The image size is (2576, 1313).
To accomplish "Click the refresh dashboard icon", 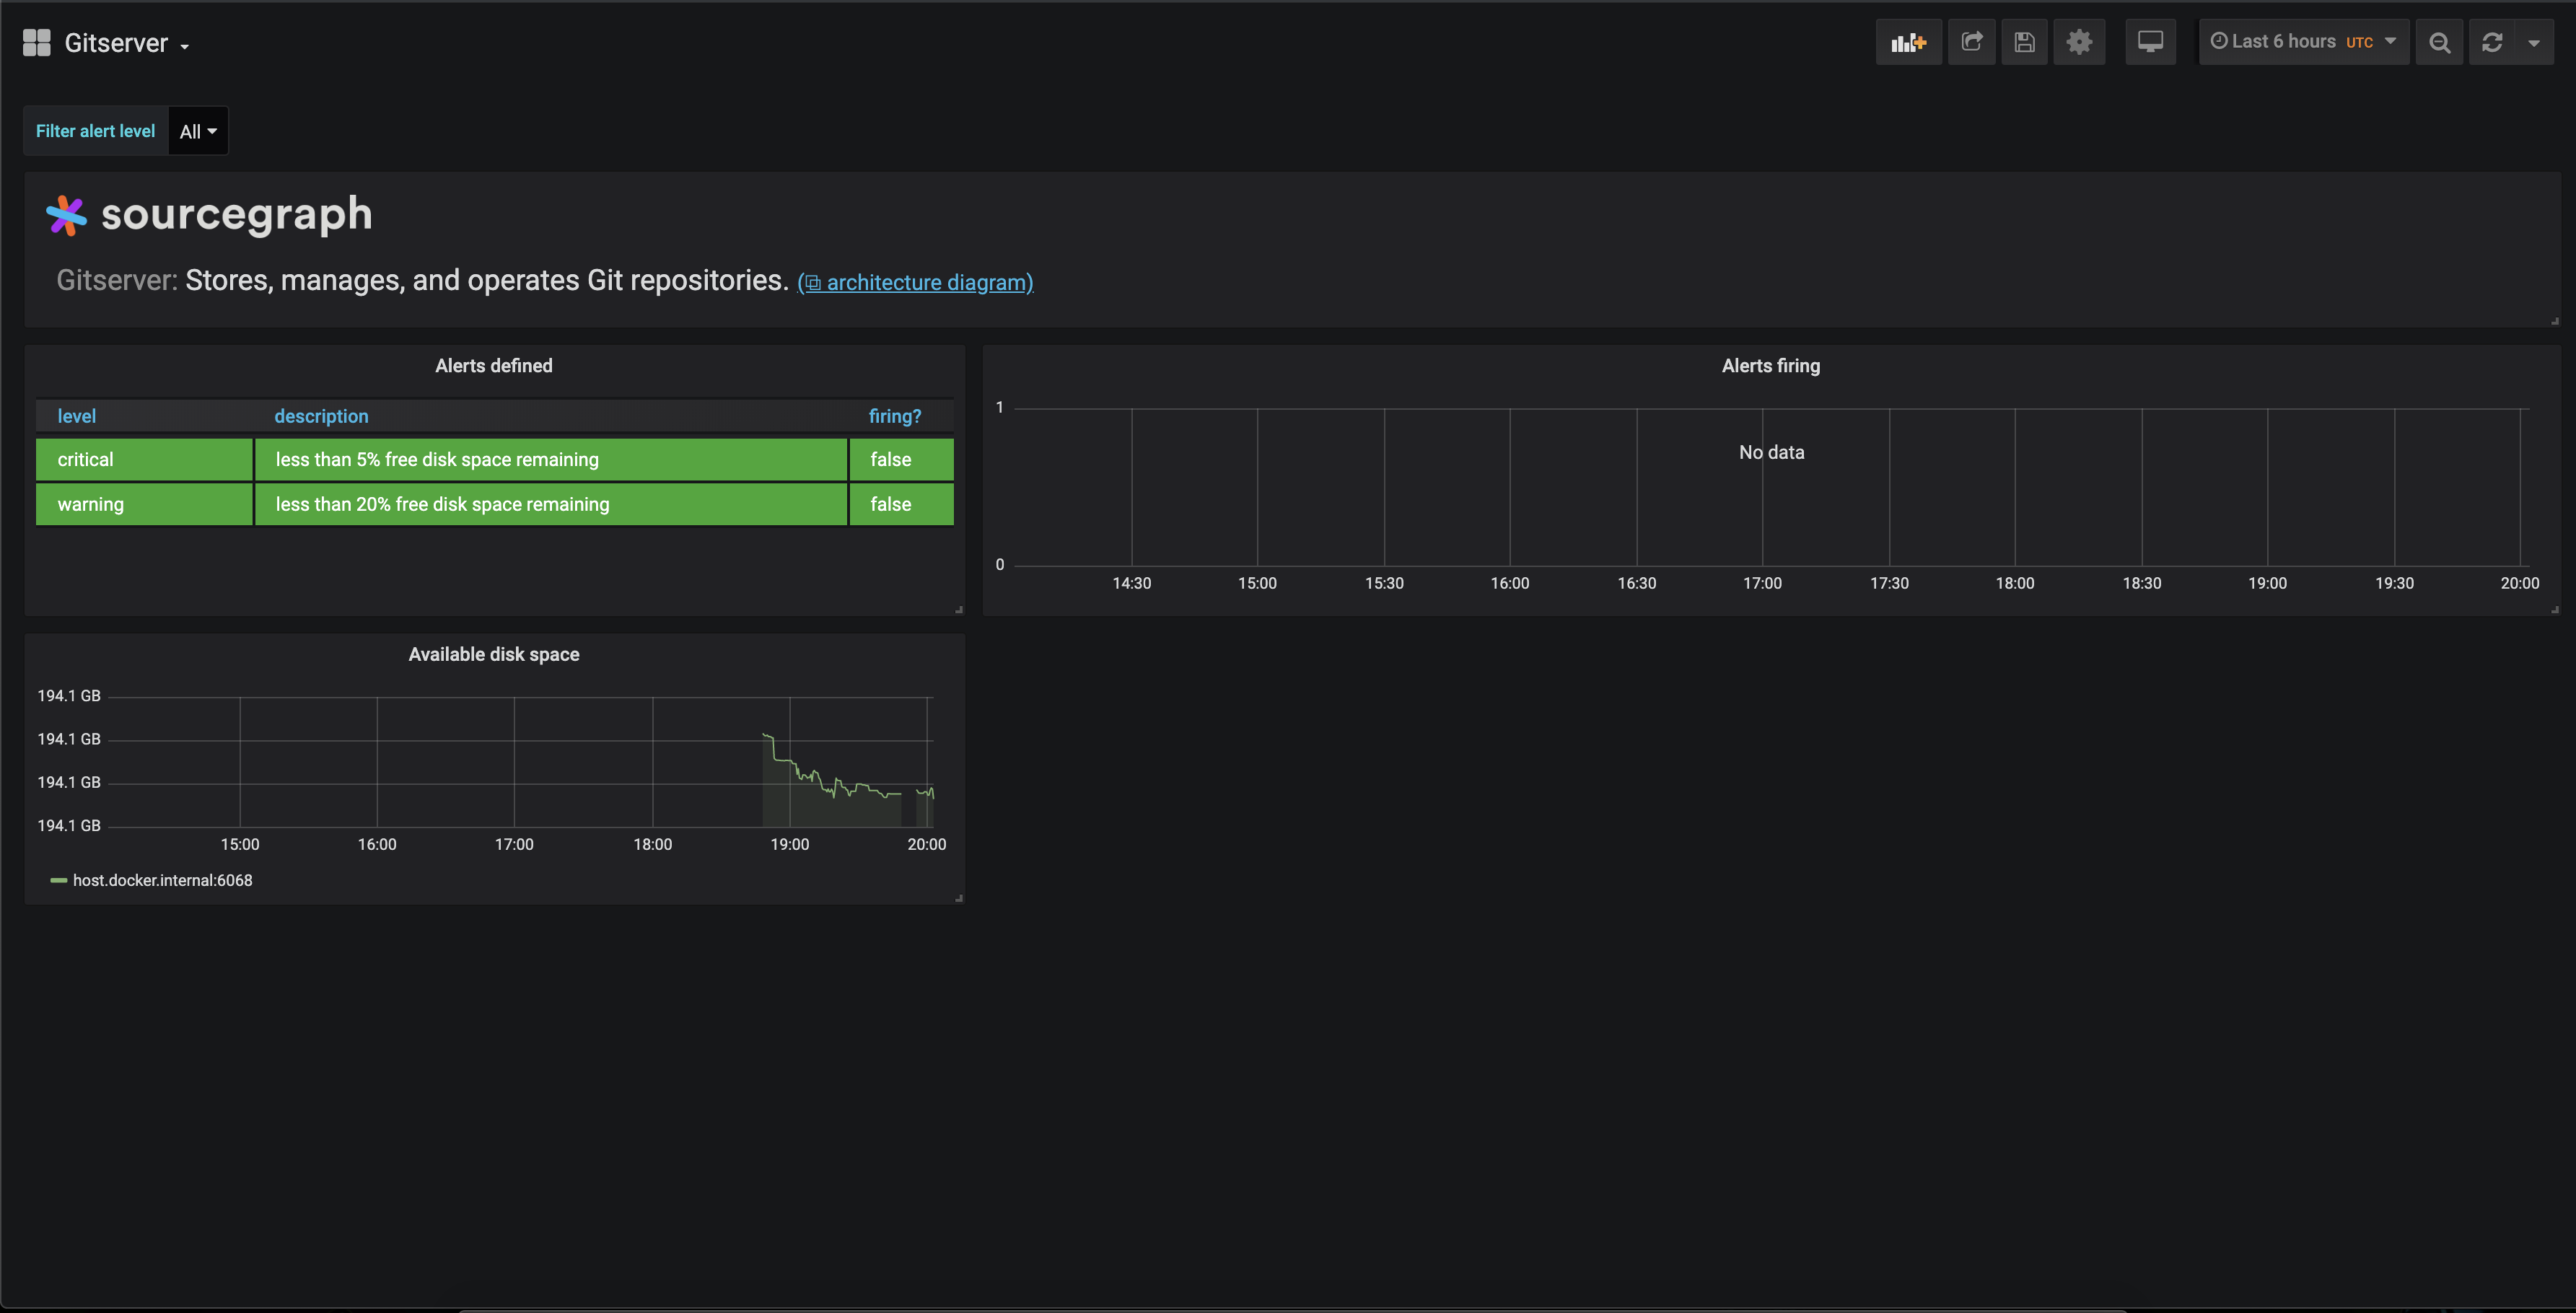I will click(2492, 42).
